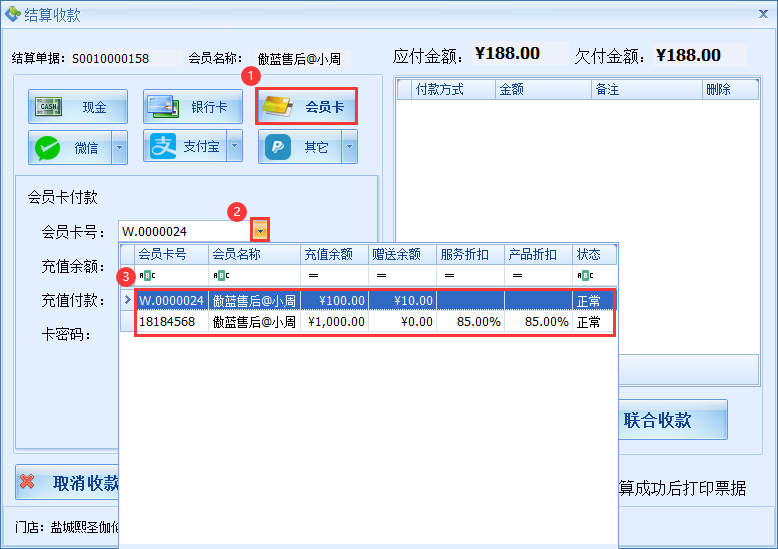Sort by 服务折扣 column header
778x549 pixels.
tap(470, 255)
